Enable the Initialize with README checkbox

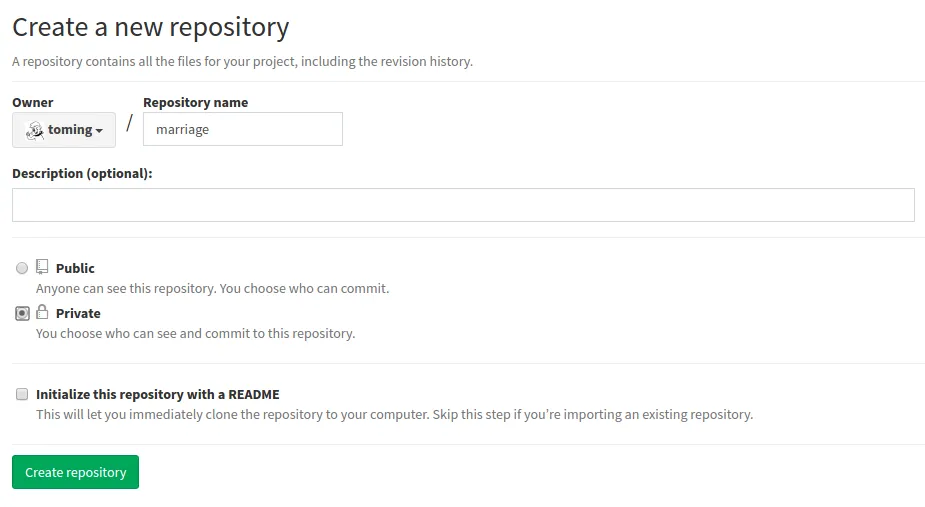coord(22,394)
